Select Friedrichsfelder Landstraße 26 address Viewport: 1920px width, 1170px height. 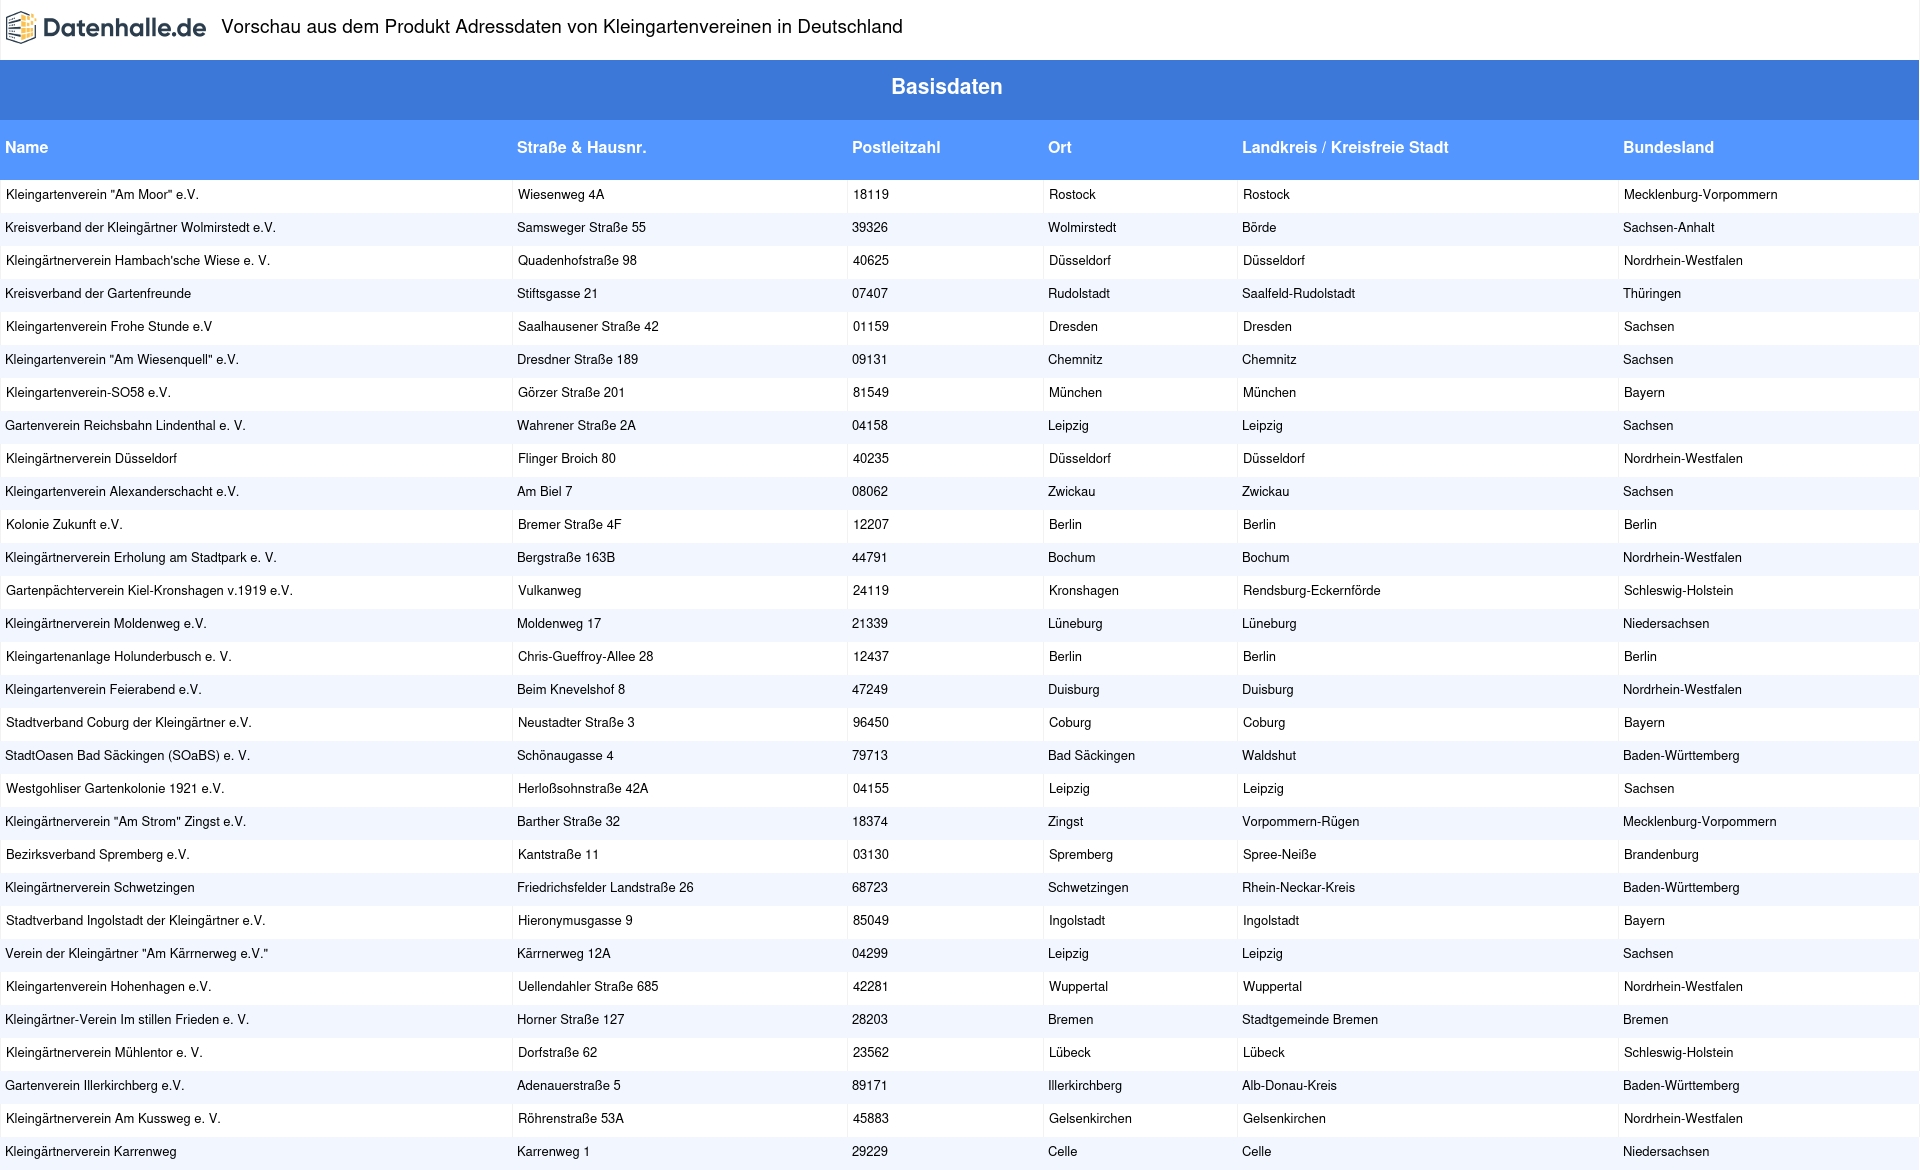(x=605, y=888)
